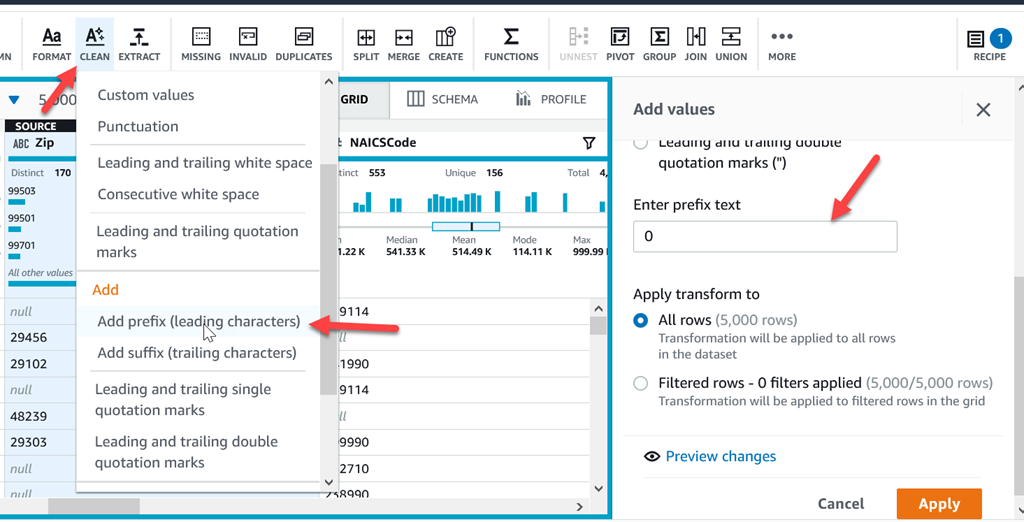Open NAICSCode column filter
This screenshot has width=1024, height=522.
[589, 143]
